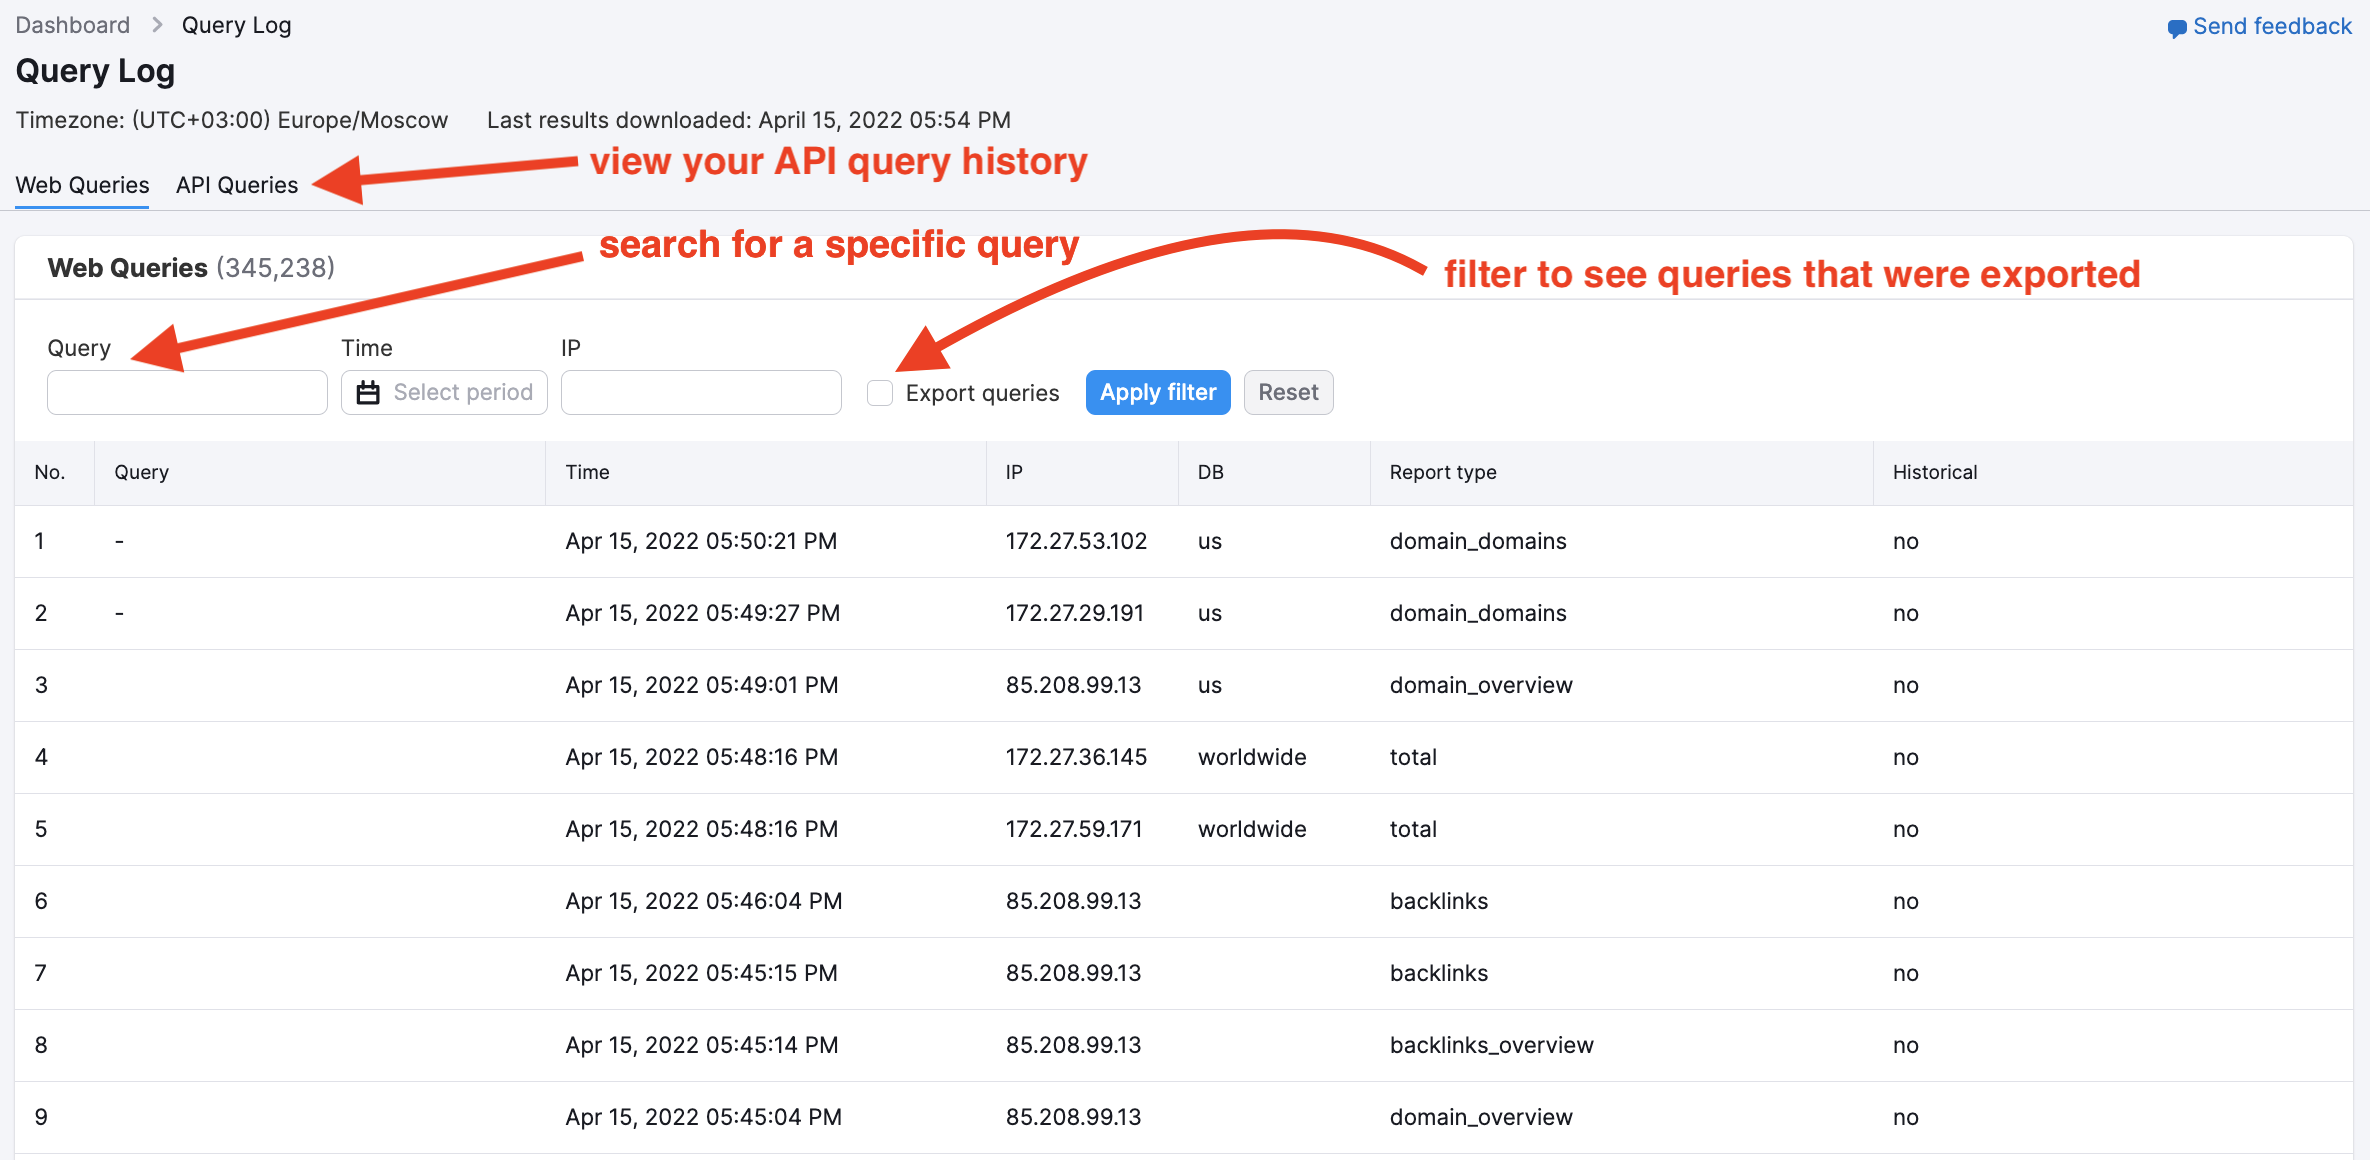Apply the current query filters
2370x1160 pixels.
tap(1157, 392)
